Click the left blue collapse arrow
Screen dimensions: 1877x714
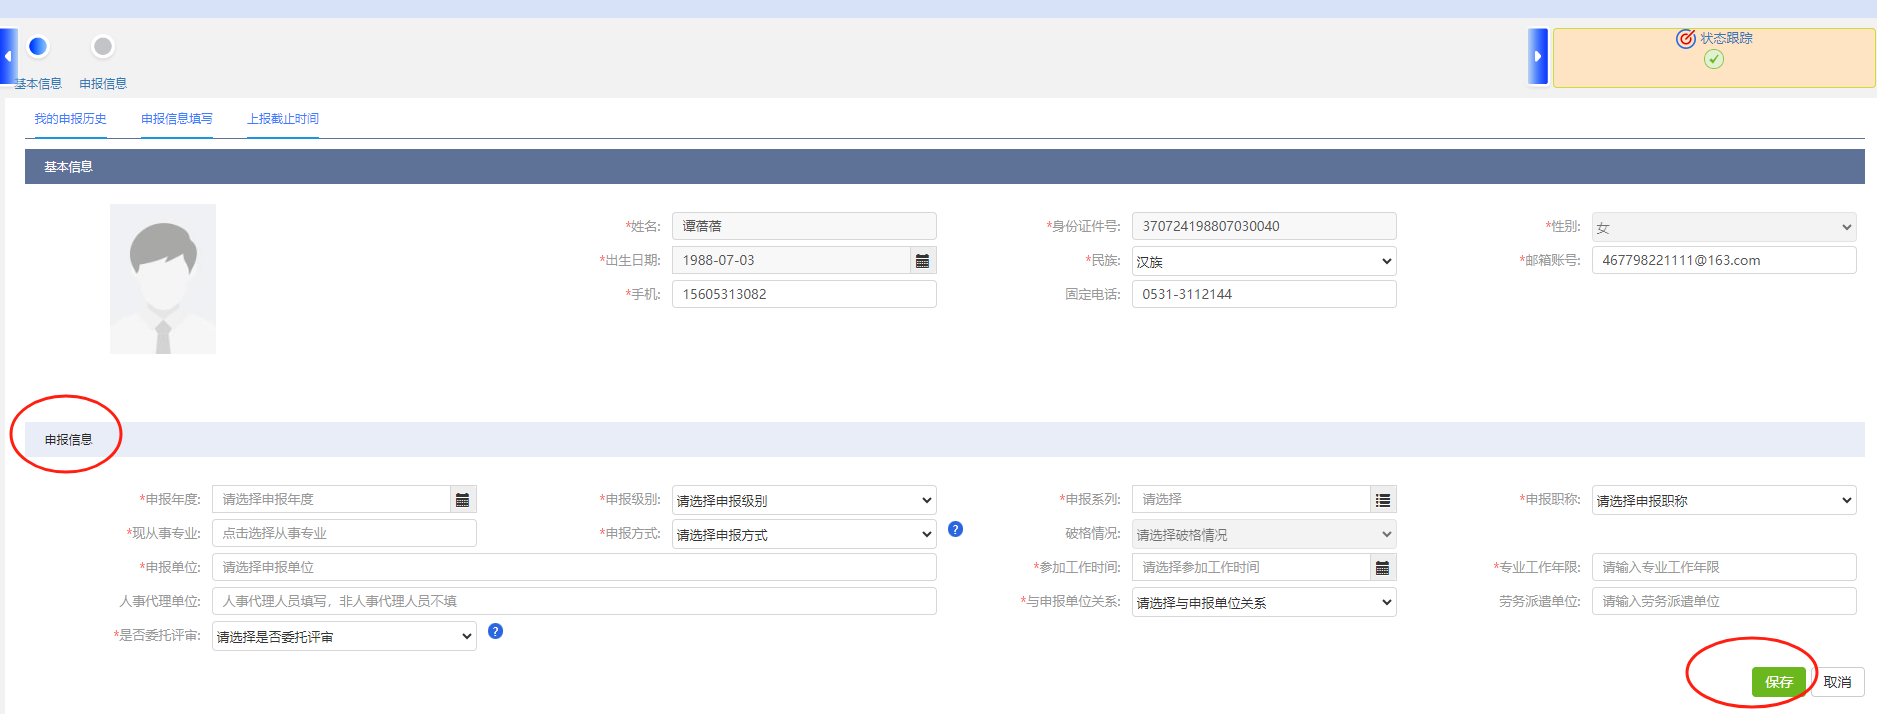click(8, 56)
